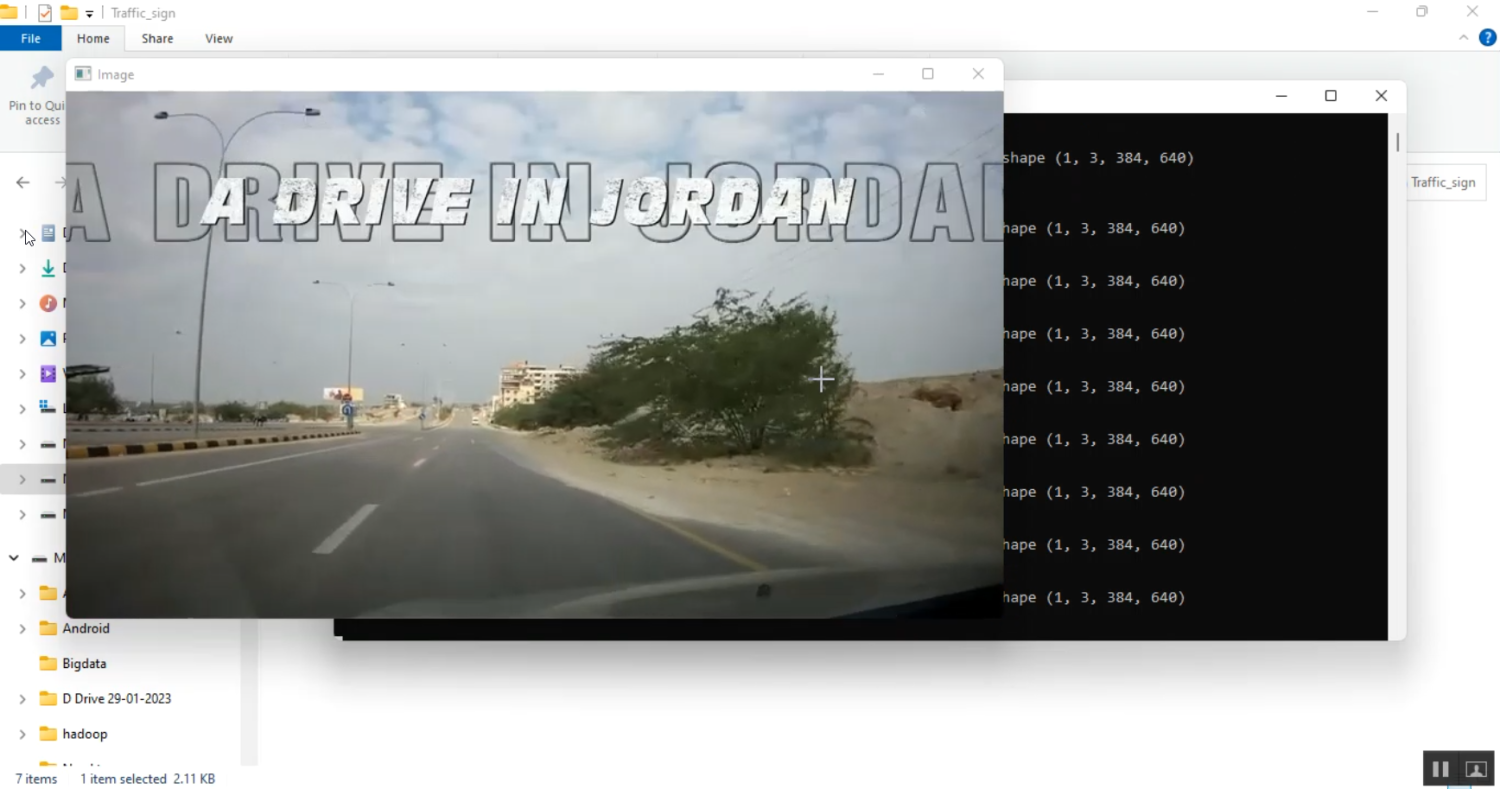This screenshot has width=1500, height=789.
Task: Select the Videos icon in the navigation pane
Action: pos(48,373)
